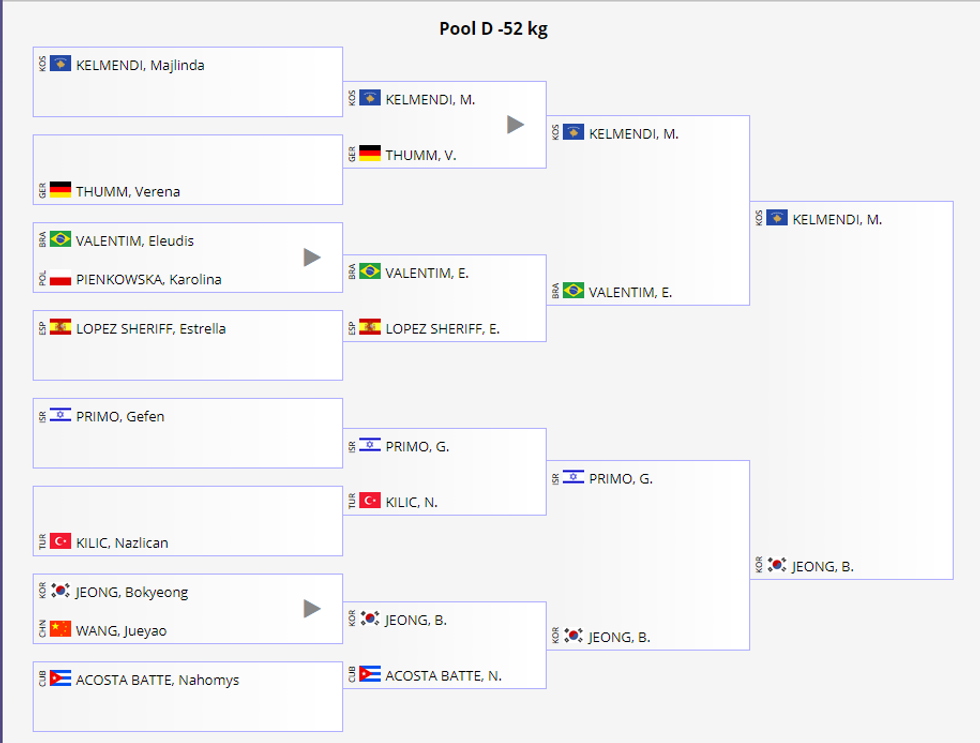Click the Pool D -52 kg heading

pyautogui.click(x=493, y=29)
